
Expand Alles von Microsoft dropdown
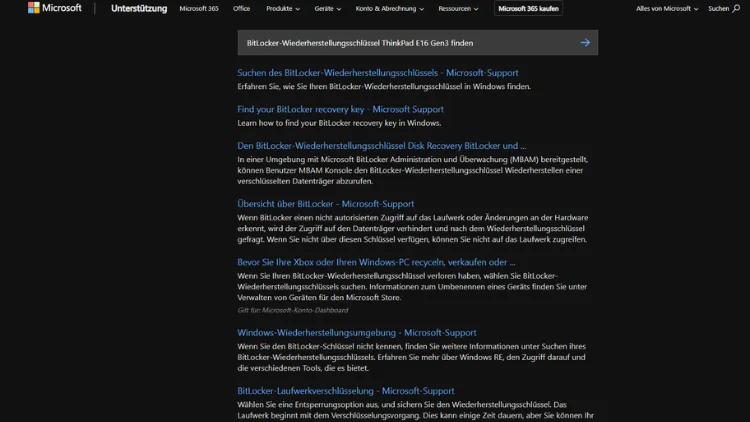(x=667, y=9)
